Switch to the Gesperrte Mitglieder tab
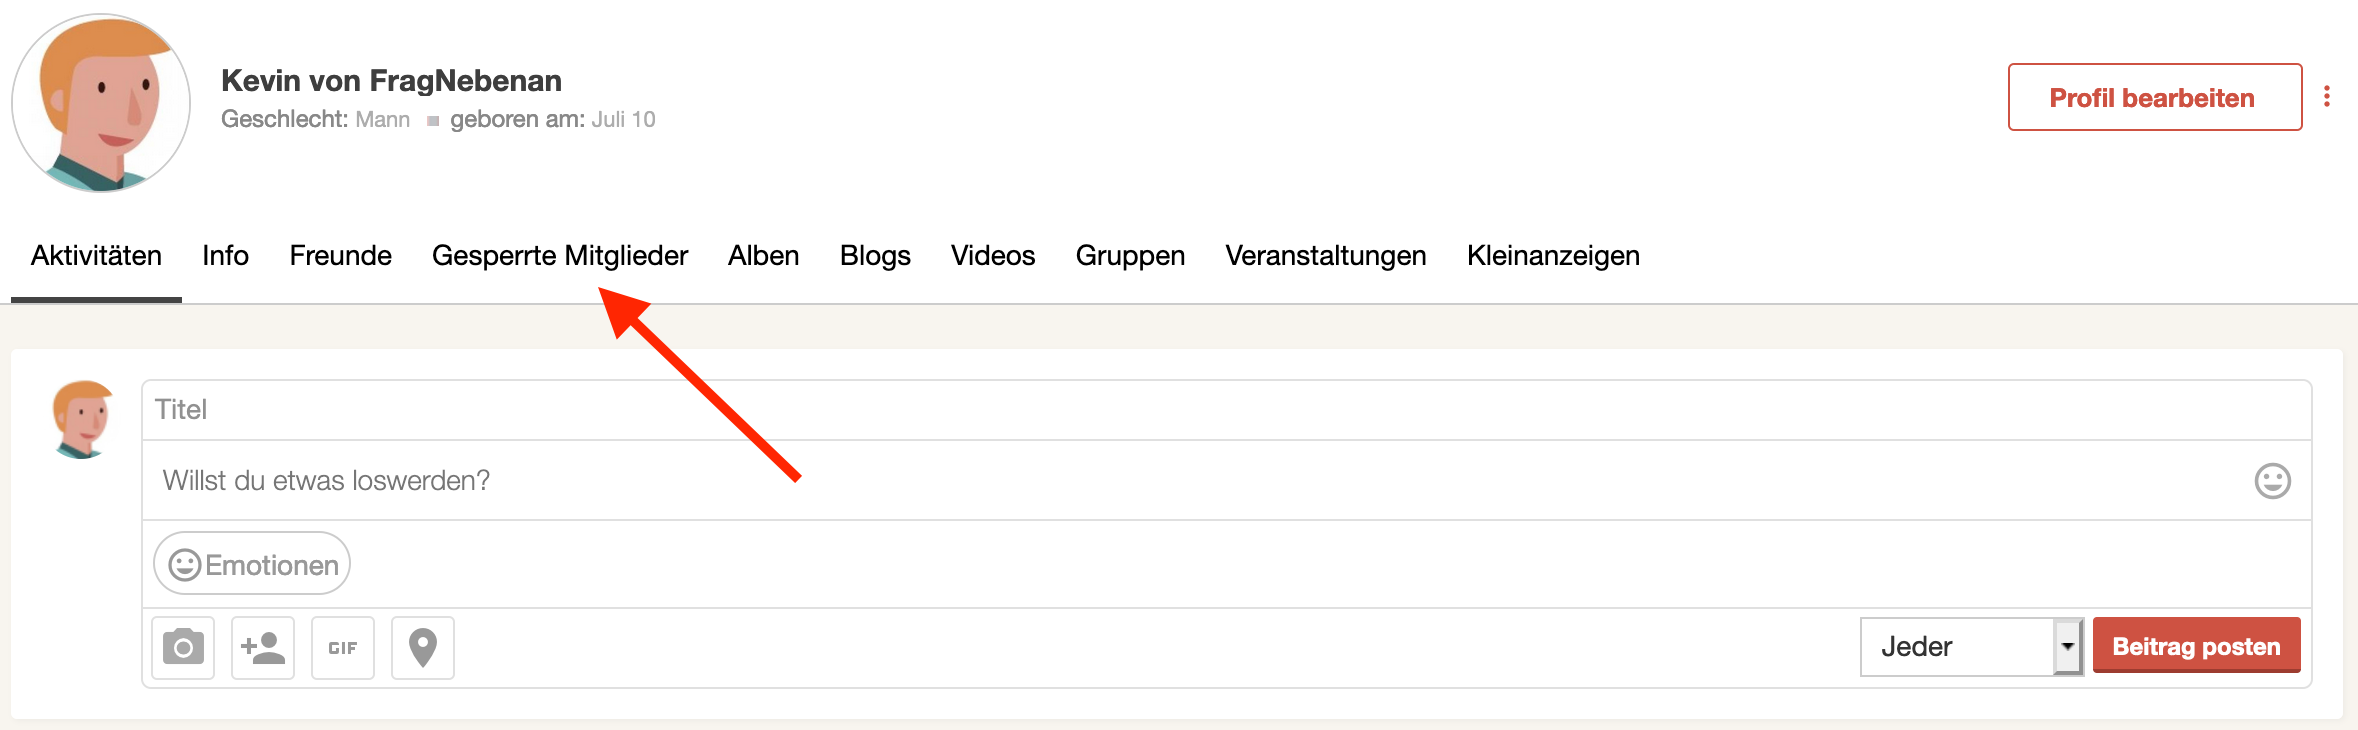This screenshot has width=2358, height=730. pos(560,256)
